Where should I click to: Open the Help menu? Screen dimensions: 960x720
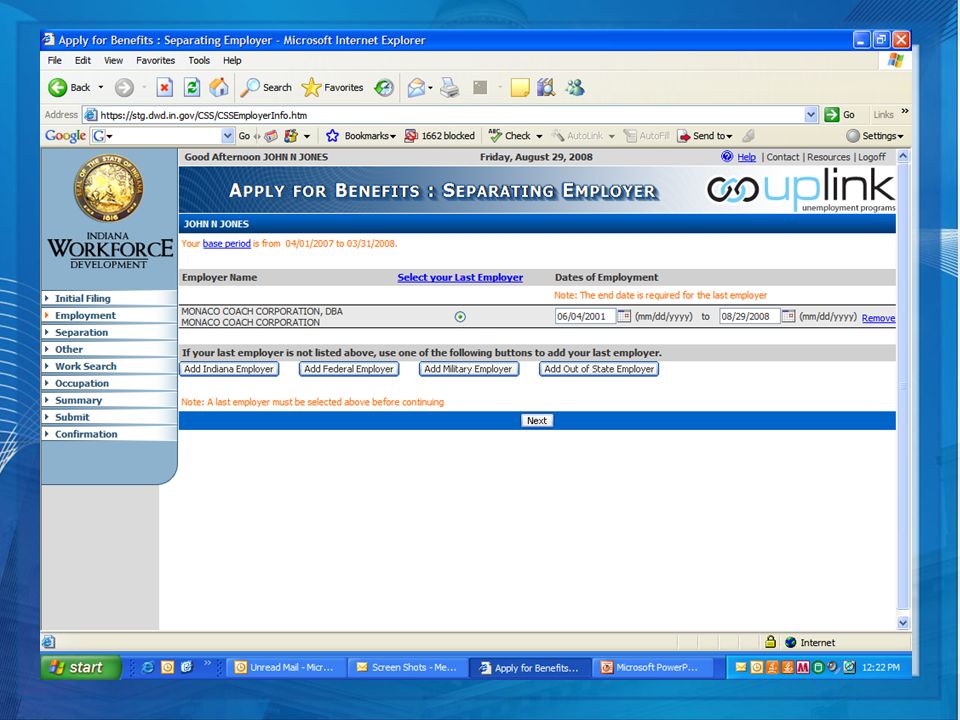(232, 61)
